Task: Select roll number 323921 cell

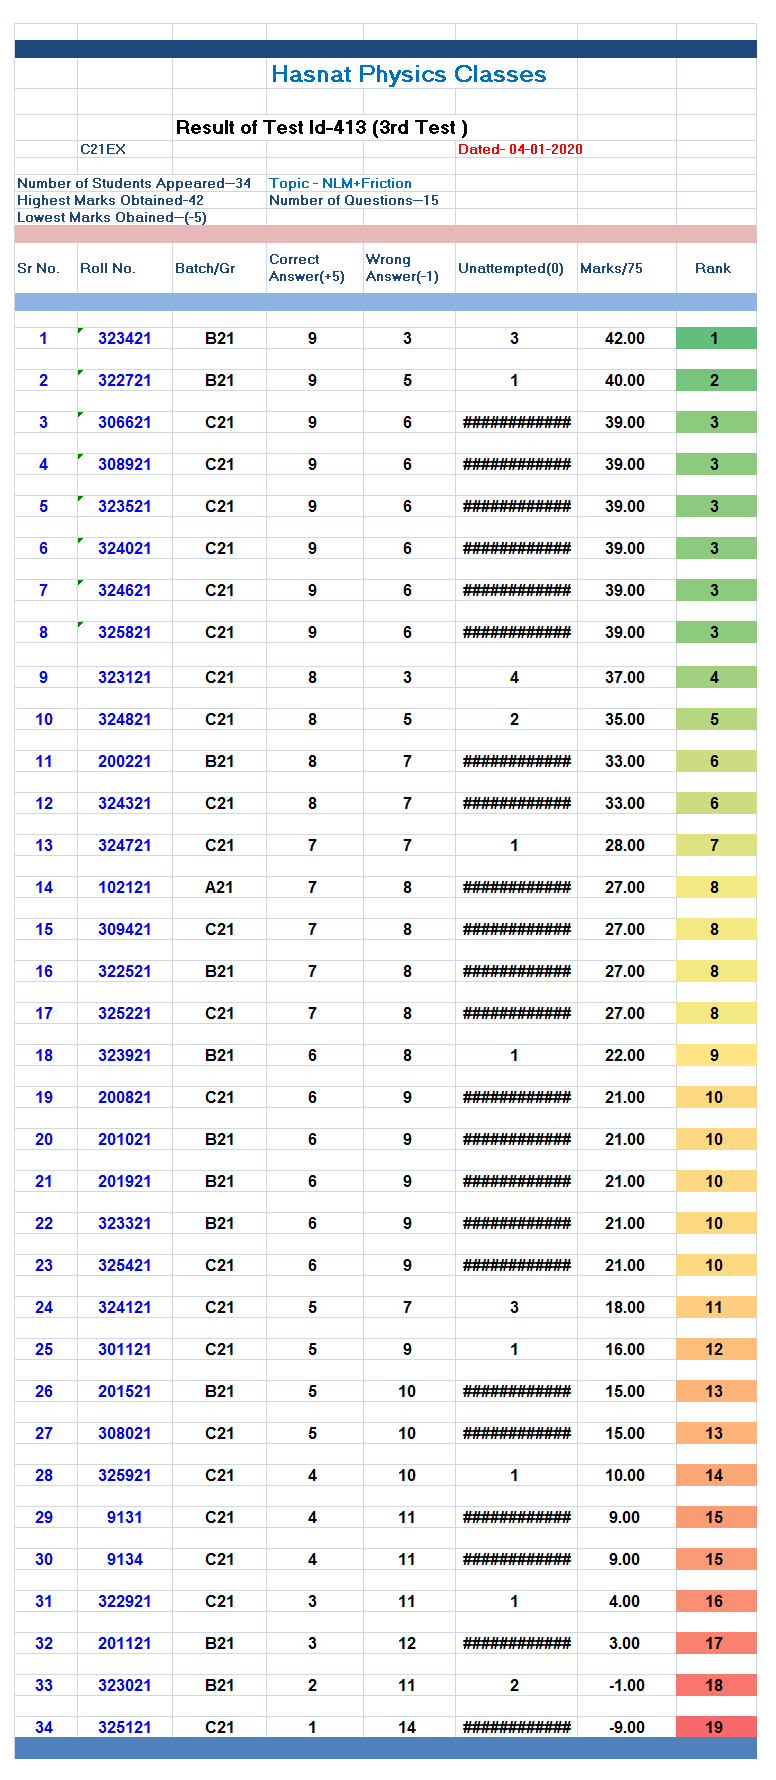Action: click(125, 1055)
